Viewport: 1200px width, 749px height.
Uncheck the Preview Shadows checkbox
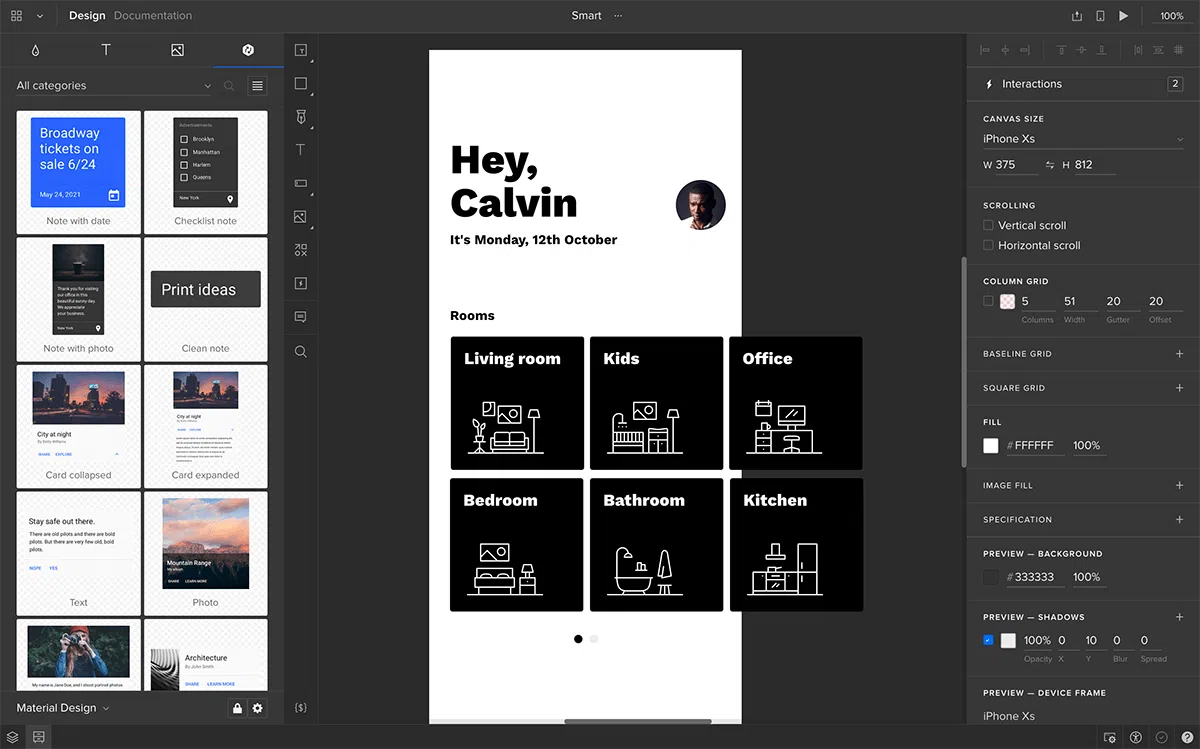click(989, 640)
